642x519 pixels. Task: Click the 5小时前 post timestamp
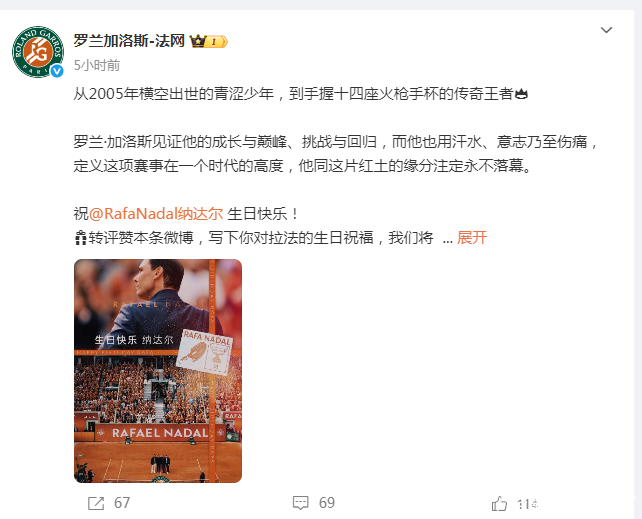coord(97,65)
